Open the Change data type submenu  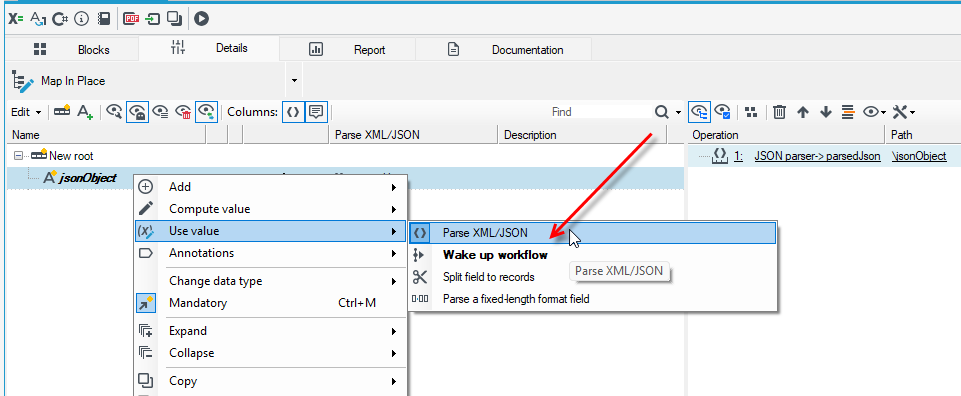tap(270, 281)
